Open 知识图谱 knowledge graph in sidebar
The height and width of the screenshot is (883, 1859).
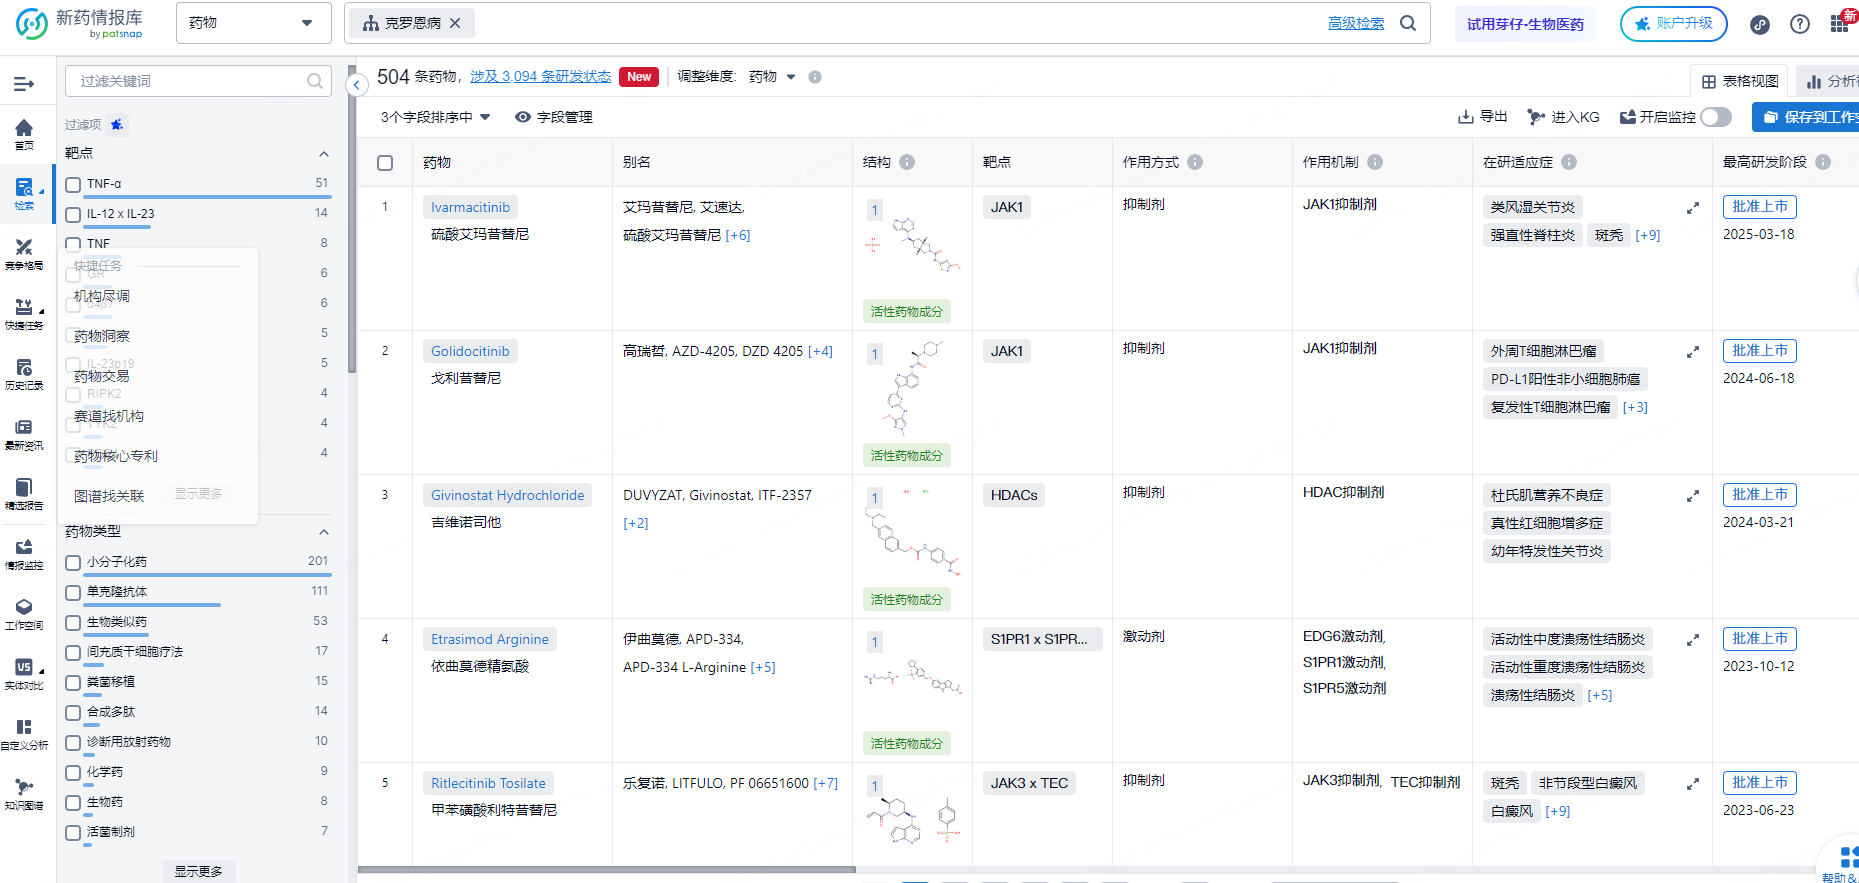click(24, 794)
